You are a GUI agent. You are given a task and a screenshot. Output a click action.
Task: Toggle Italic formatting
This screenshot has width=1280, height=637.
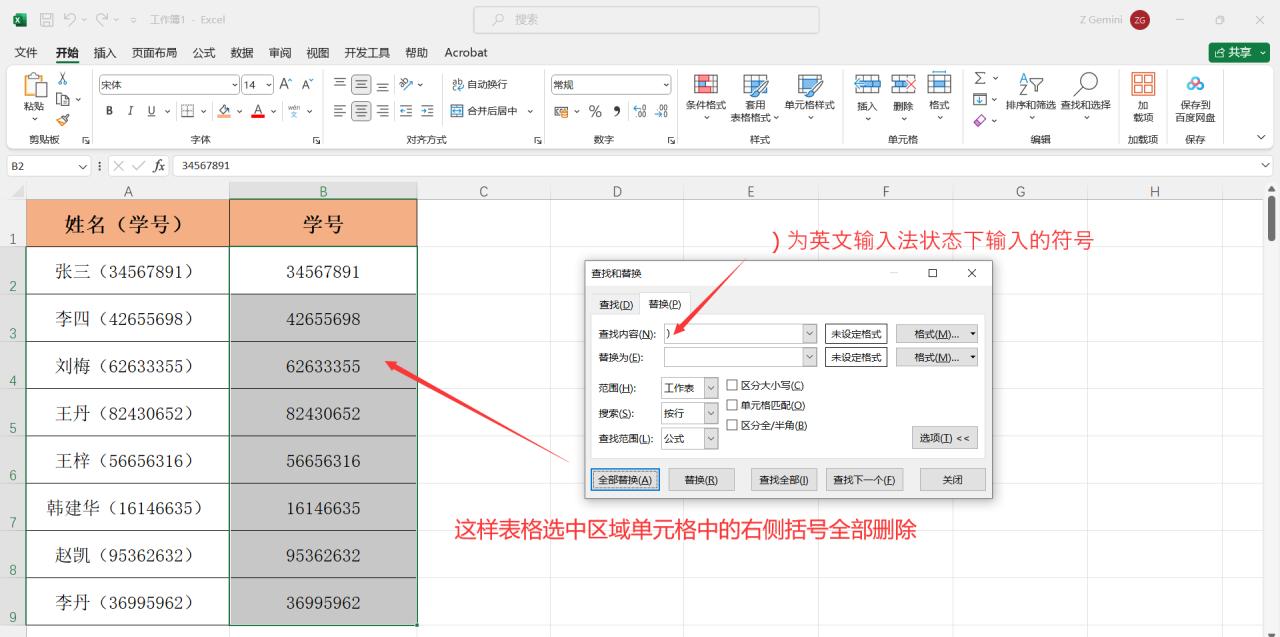130,111
